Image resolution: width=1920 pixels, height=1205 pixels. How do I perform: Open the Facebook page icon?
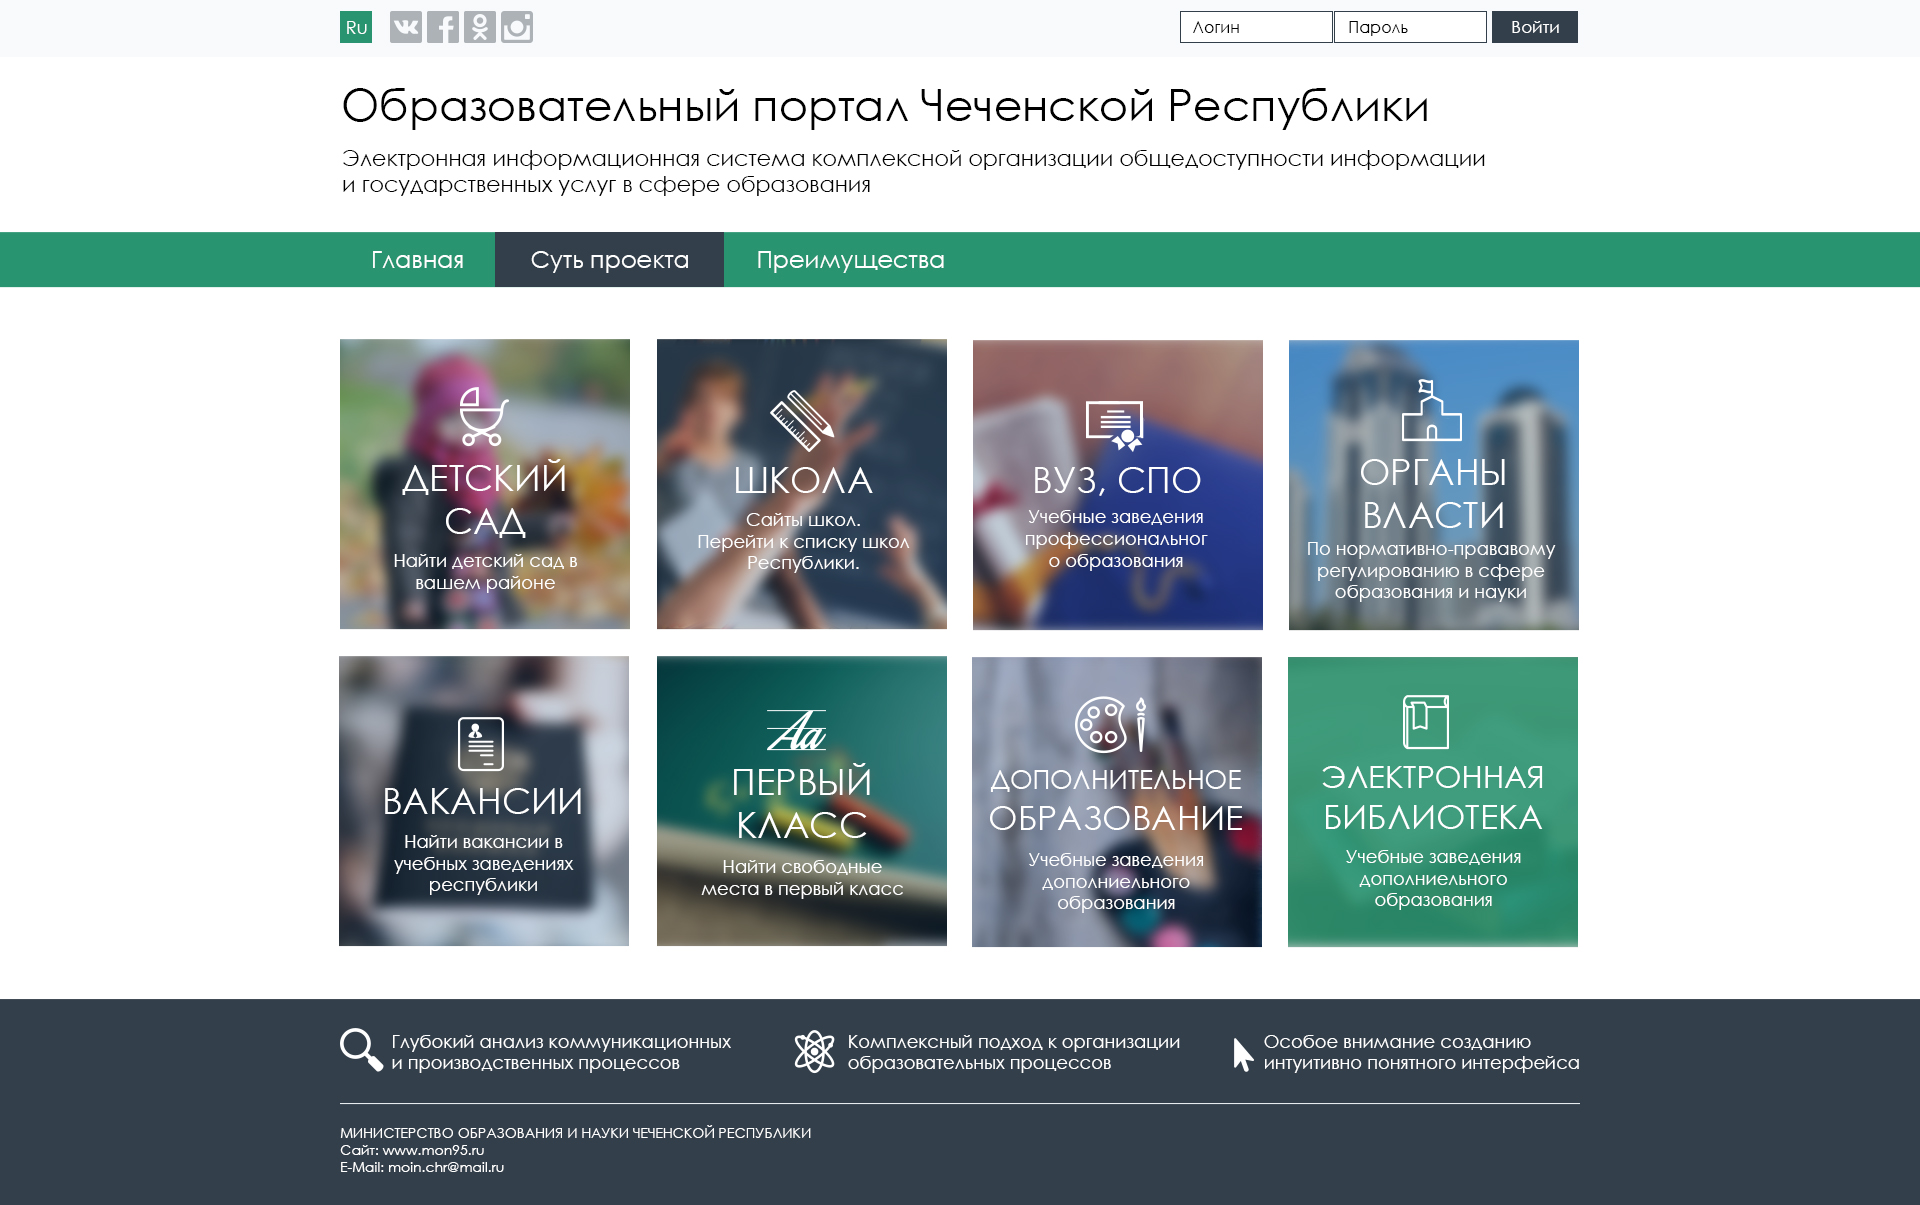pos(443,27)
